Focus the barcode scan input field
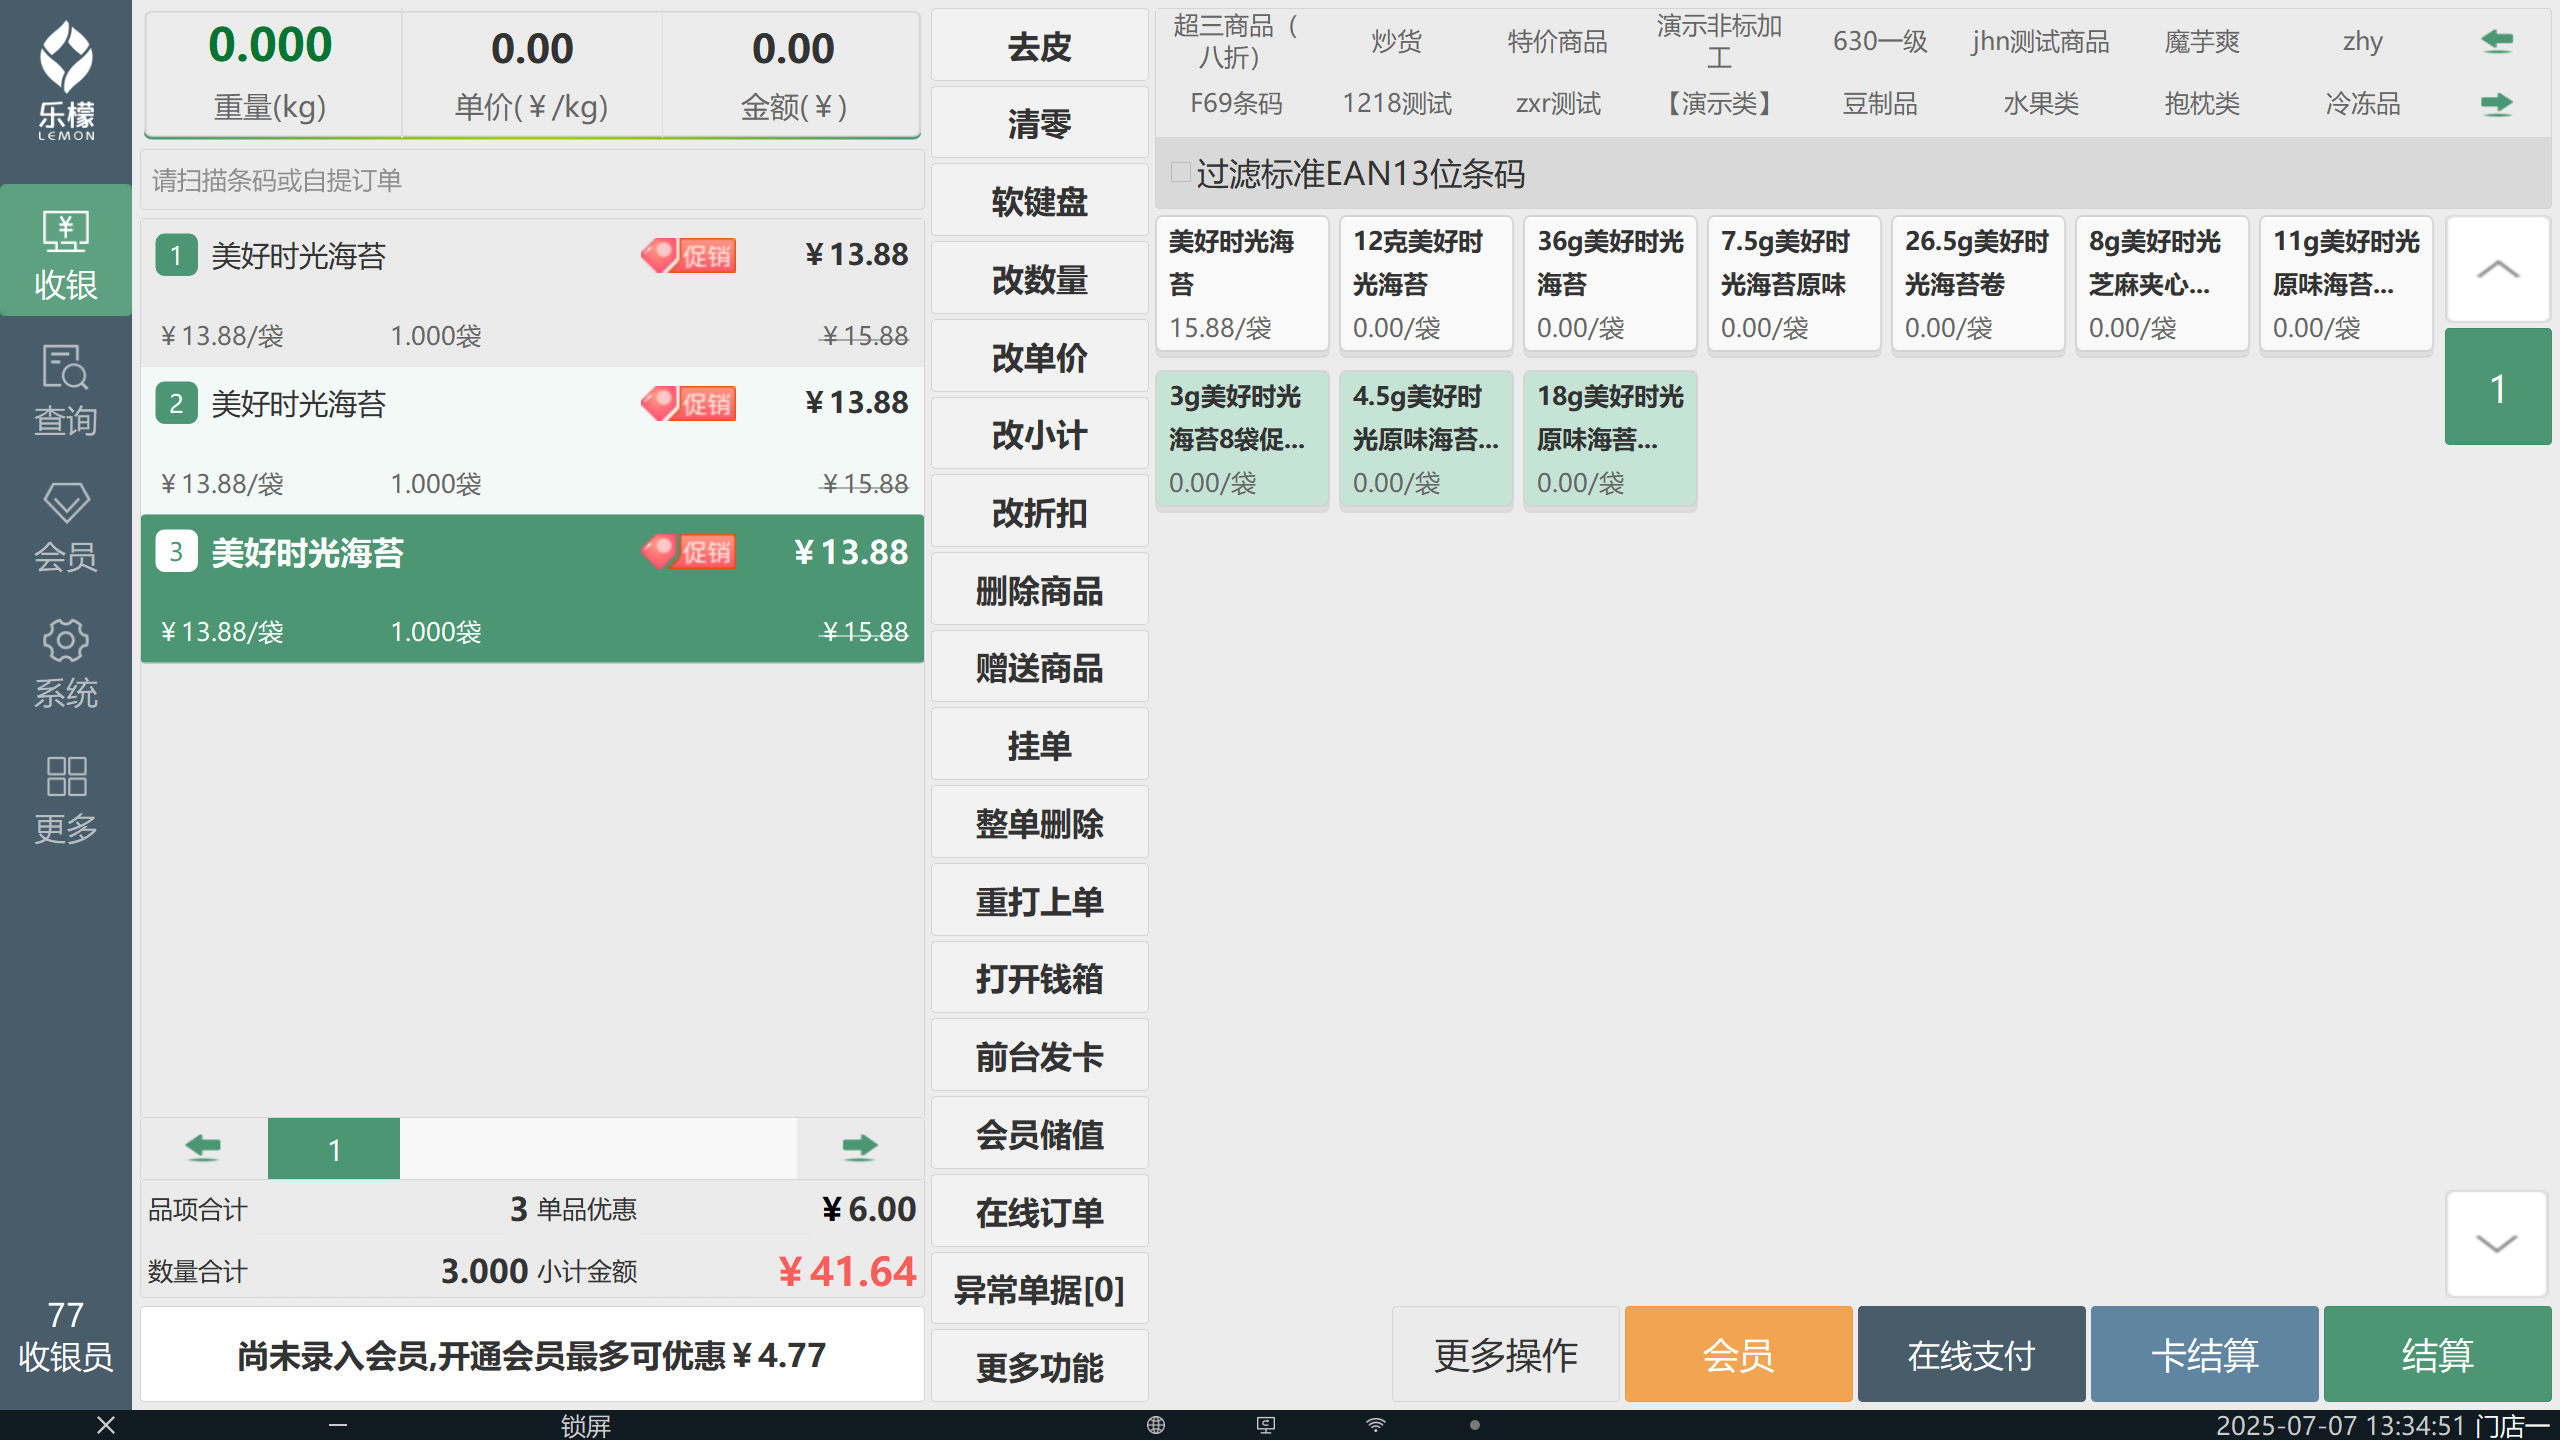Screen dimensions: 2560x1440 [532, 180]
